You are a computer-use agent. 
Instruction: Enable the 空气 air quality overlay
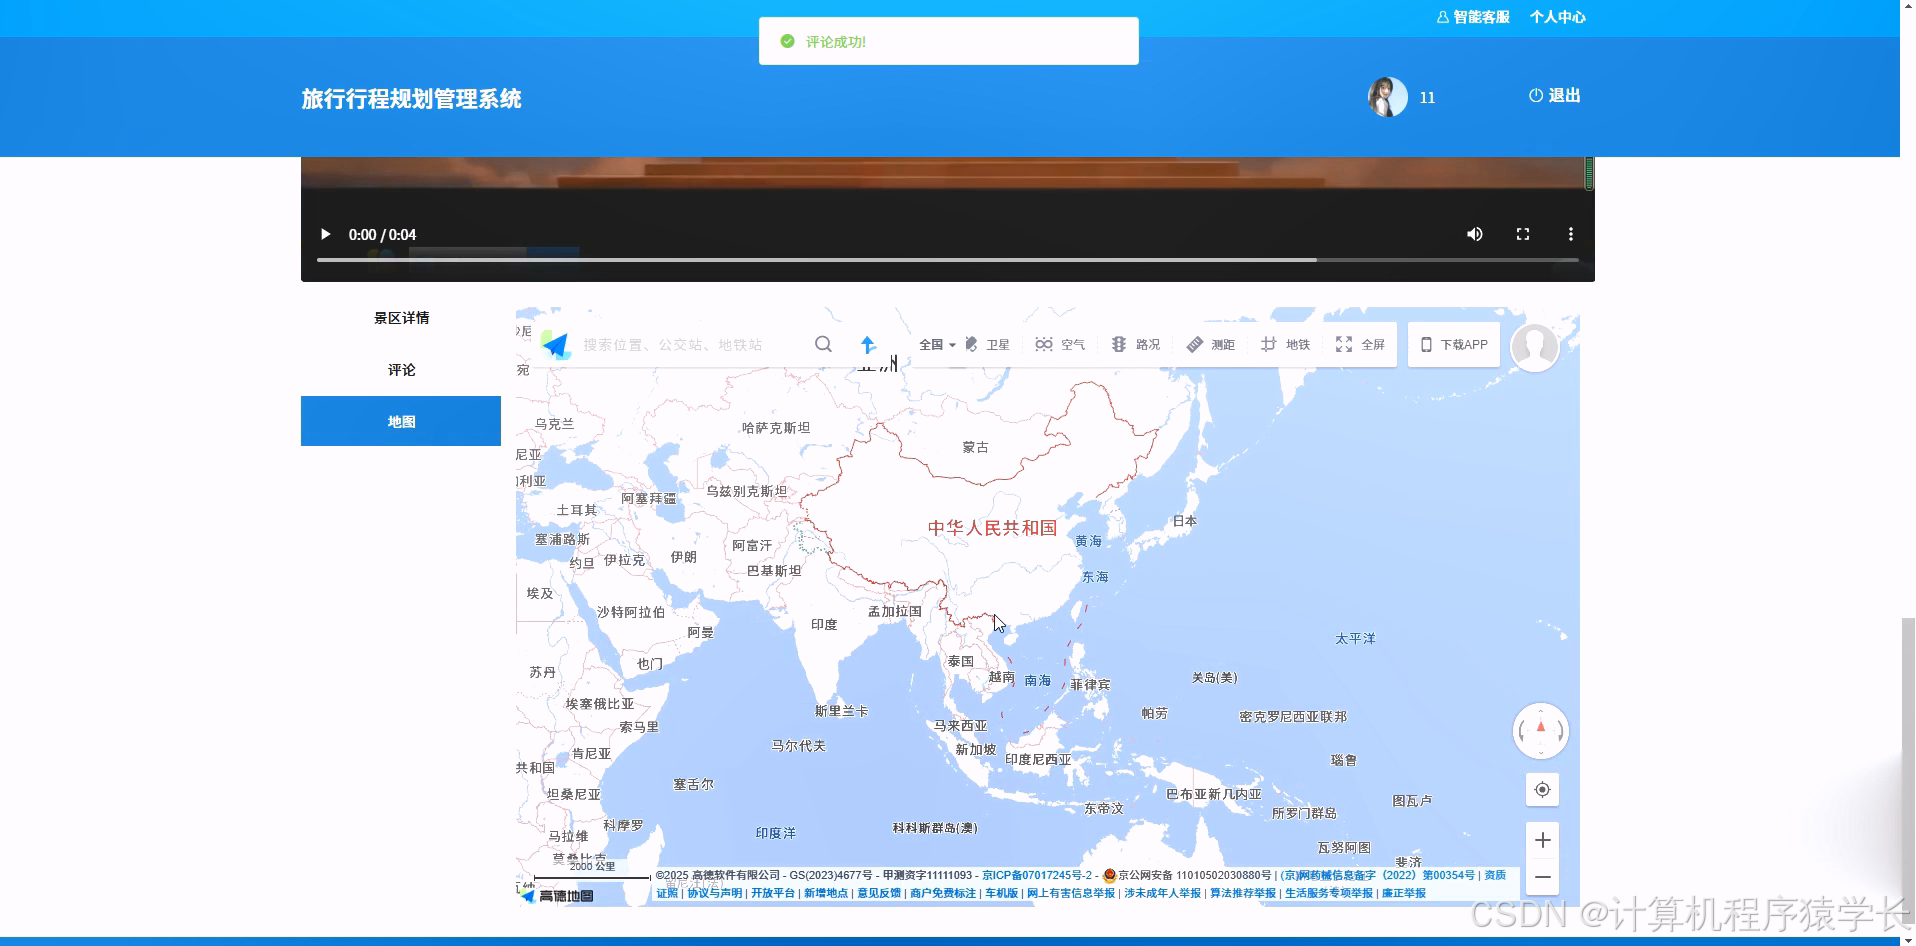[1059, 344]
